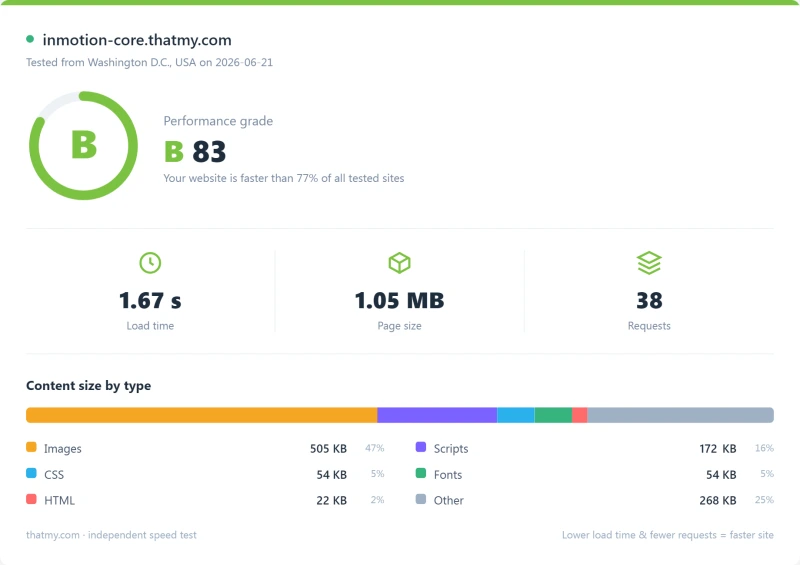Click the 'Tested from Washington D.C.' line
800x565 pixels.
pos(149,62)
